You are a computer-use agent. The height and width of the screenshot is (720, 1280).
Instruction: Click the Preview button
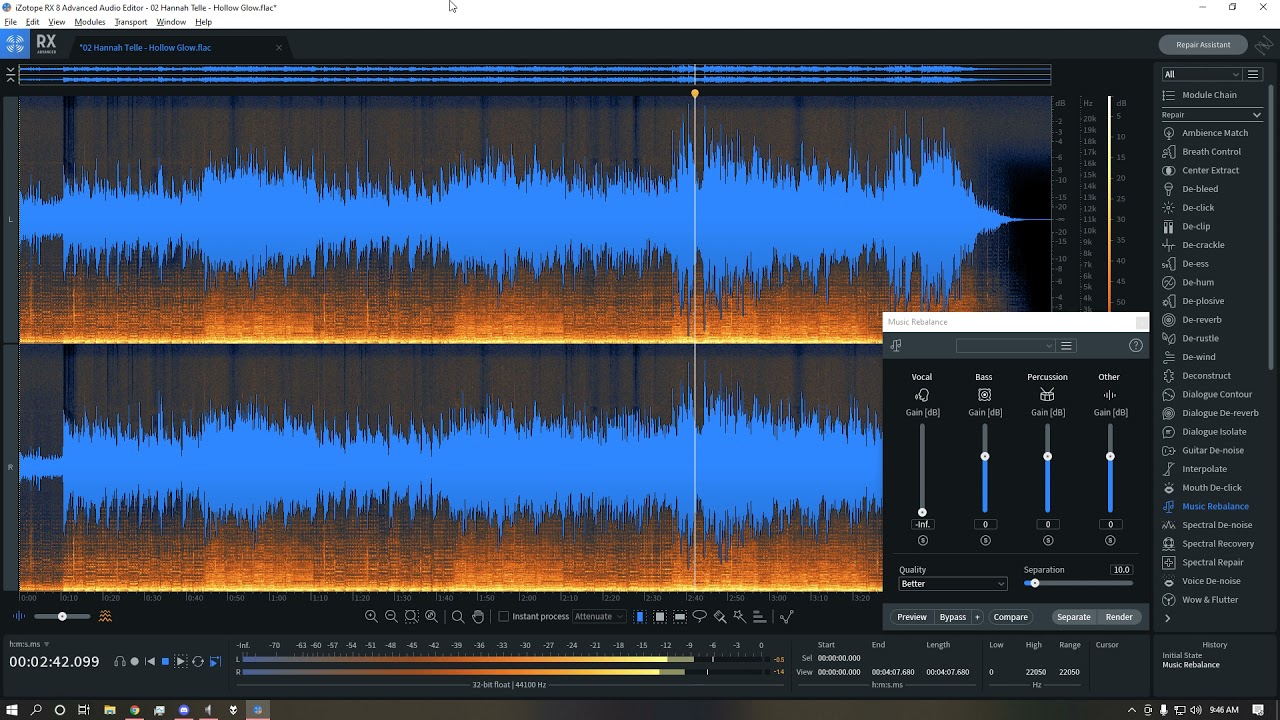(x=912, y=617)
